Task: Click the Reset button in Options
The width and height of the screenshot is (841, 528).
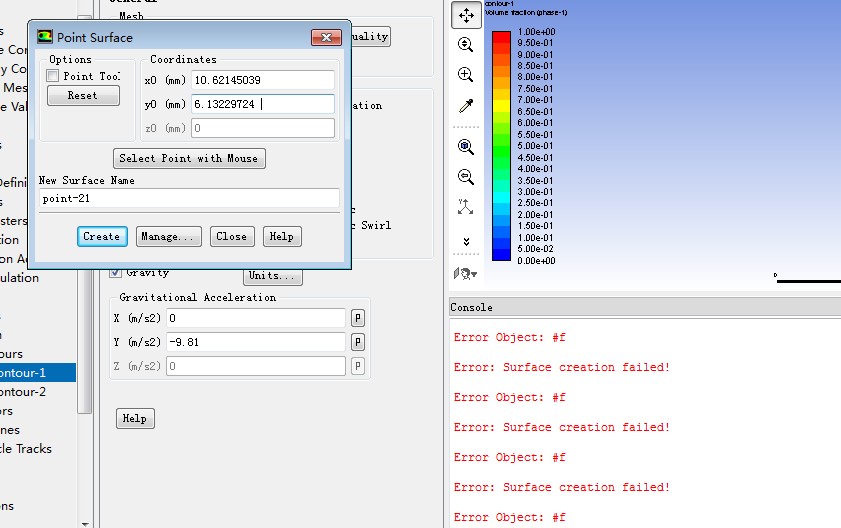Action: 83,96
